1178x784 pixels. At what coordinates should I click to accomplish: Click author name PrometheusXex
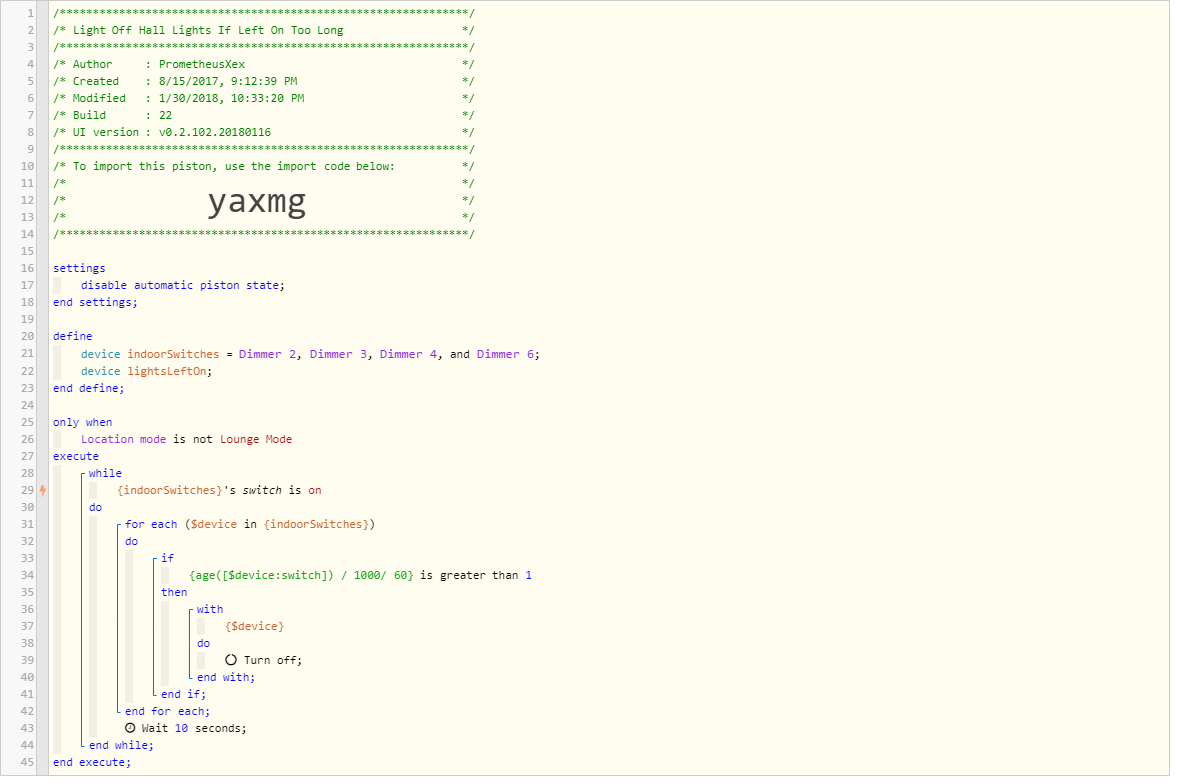(x=202, y=65)
